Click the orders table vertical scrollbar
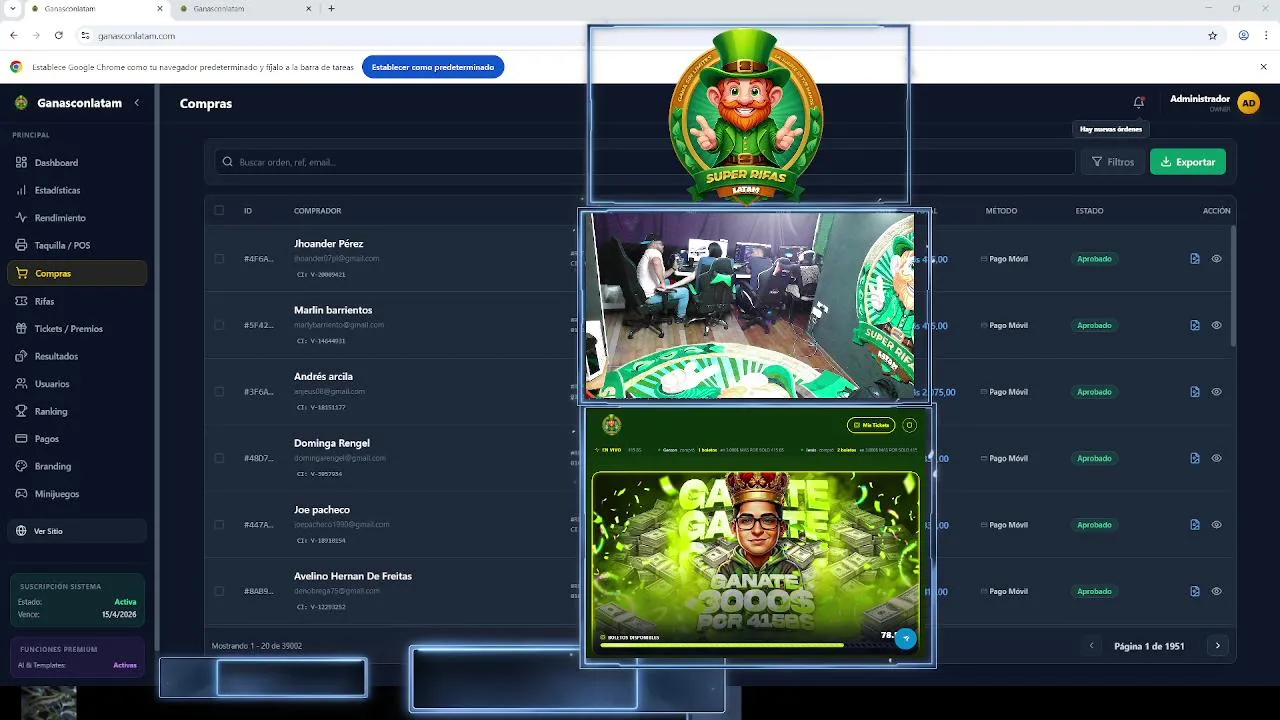 tap(1233, 285)
